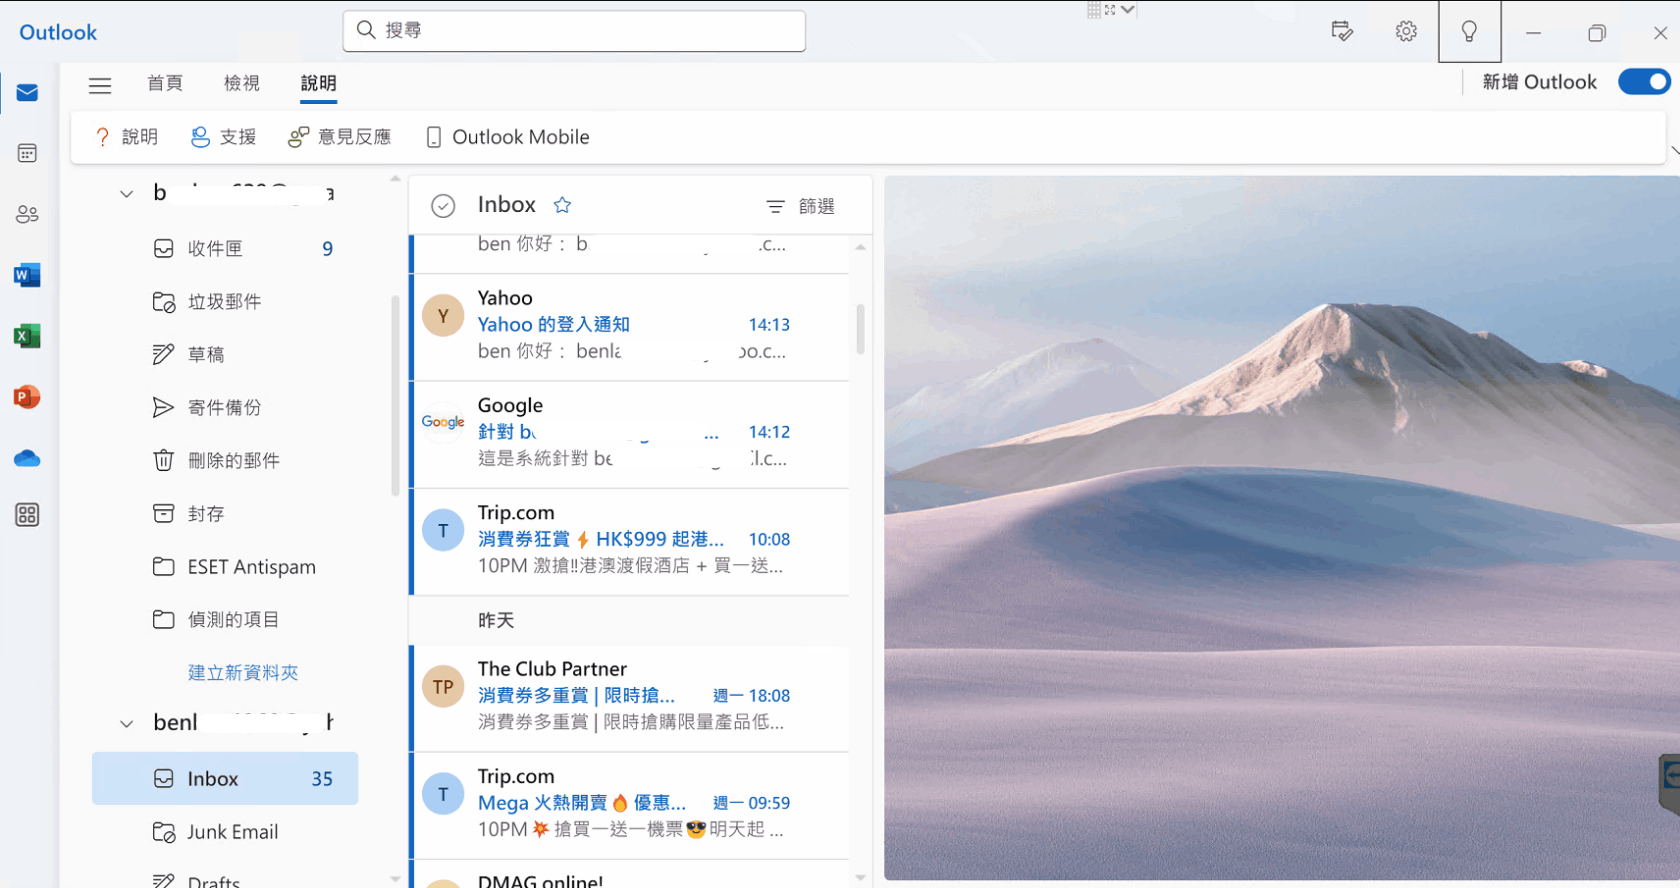Viewport: 1680px width, 888px height.
Task: Toggle the hamburger navigation pane button
Action: coord(100,85)
